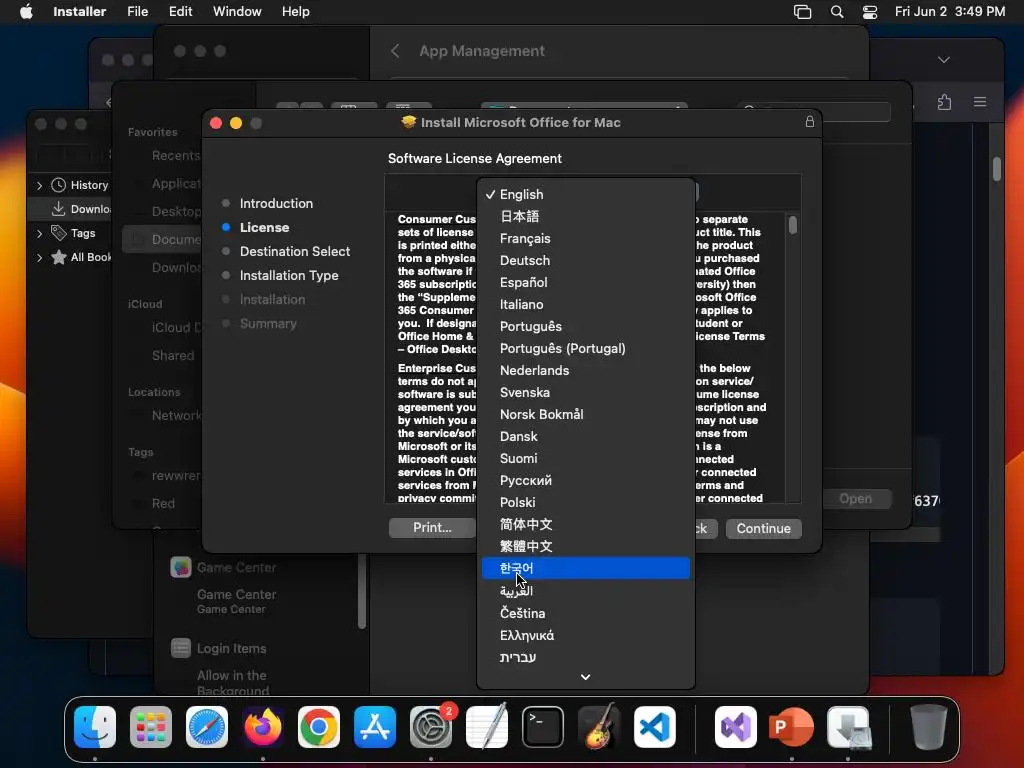Pick Suomi language entry
Screen dimensions: 1024x768
pos(585,458)
